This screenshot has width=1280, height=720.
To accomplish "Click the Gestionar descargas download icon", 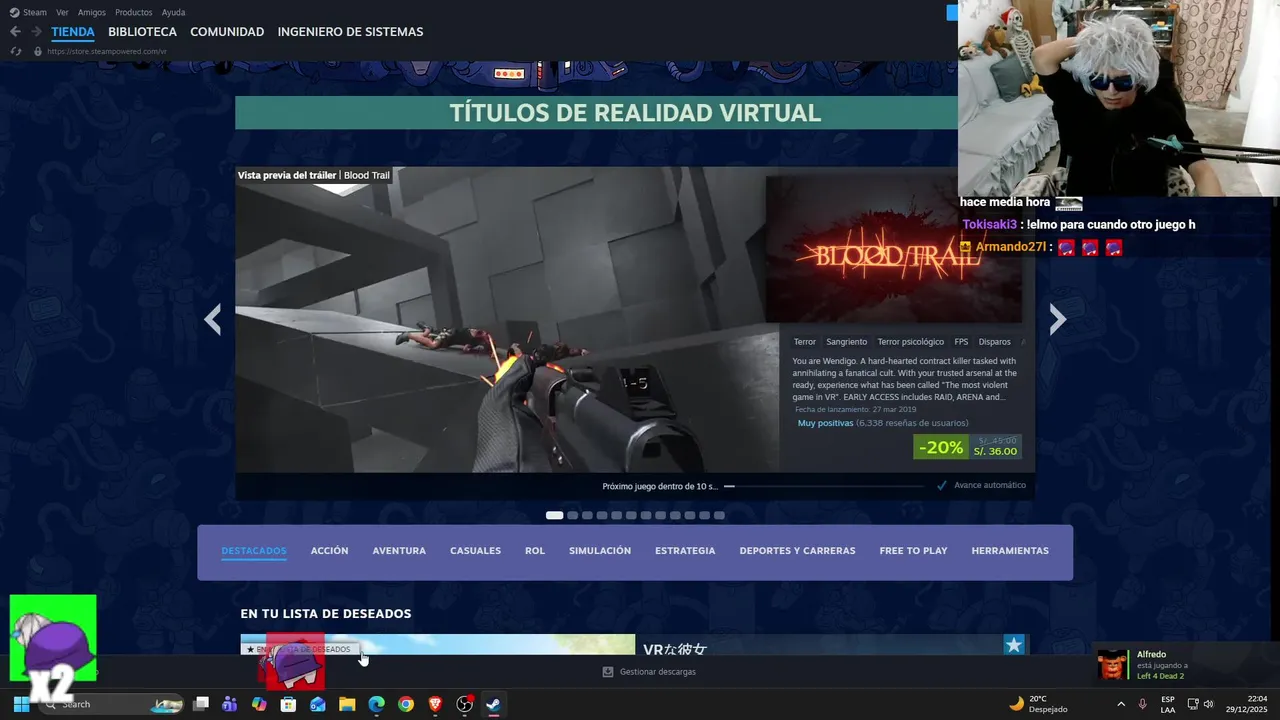I will [x=607, y=672].
